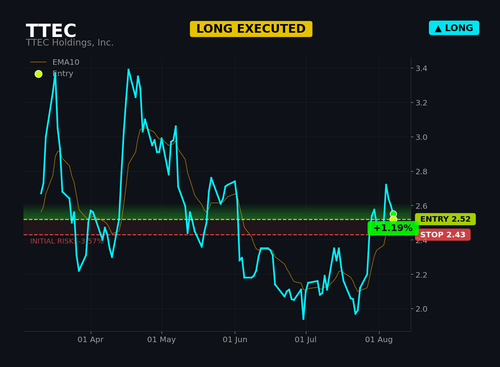Click the 2.0 price axis label
The width and height of the screenshot is (500, 367).
(421, 309)
